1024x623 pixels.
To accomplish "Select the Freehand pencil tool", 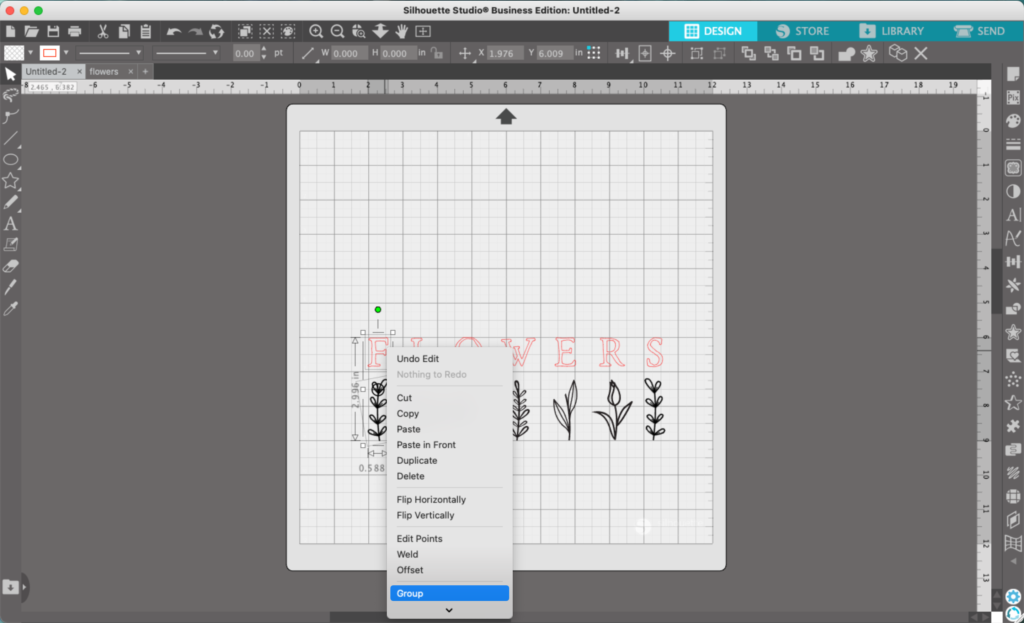I will coord(10,202).
